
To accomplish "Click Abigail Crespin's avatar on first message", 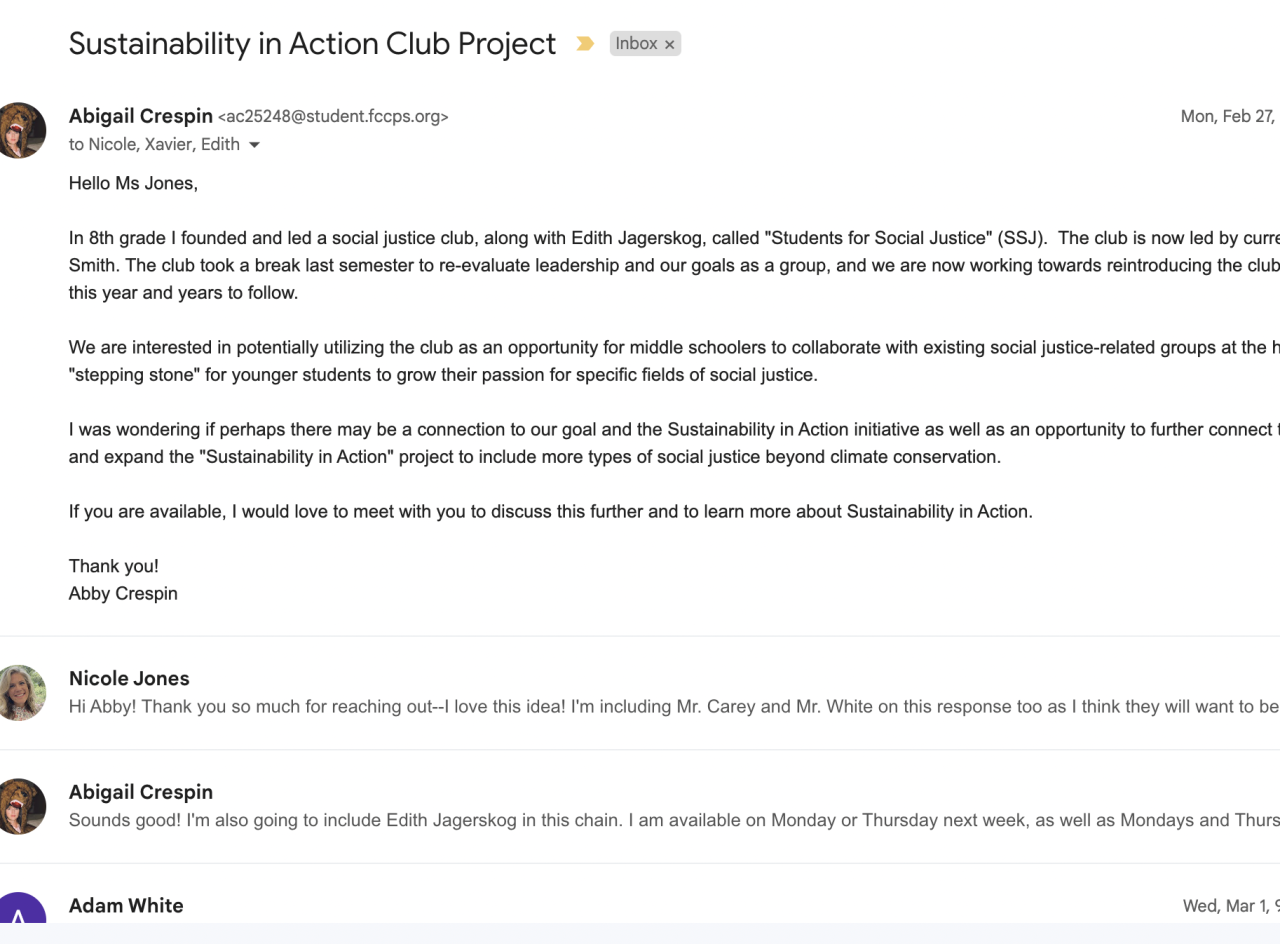I will [x=20, y=130].
